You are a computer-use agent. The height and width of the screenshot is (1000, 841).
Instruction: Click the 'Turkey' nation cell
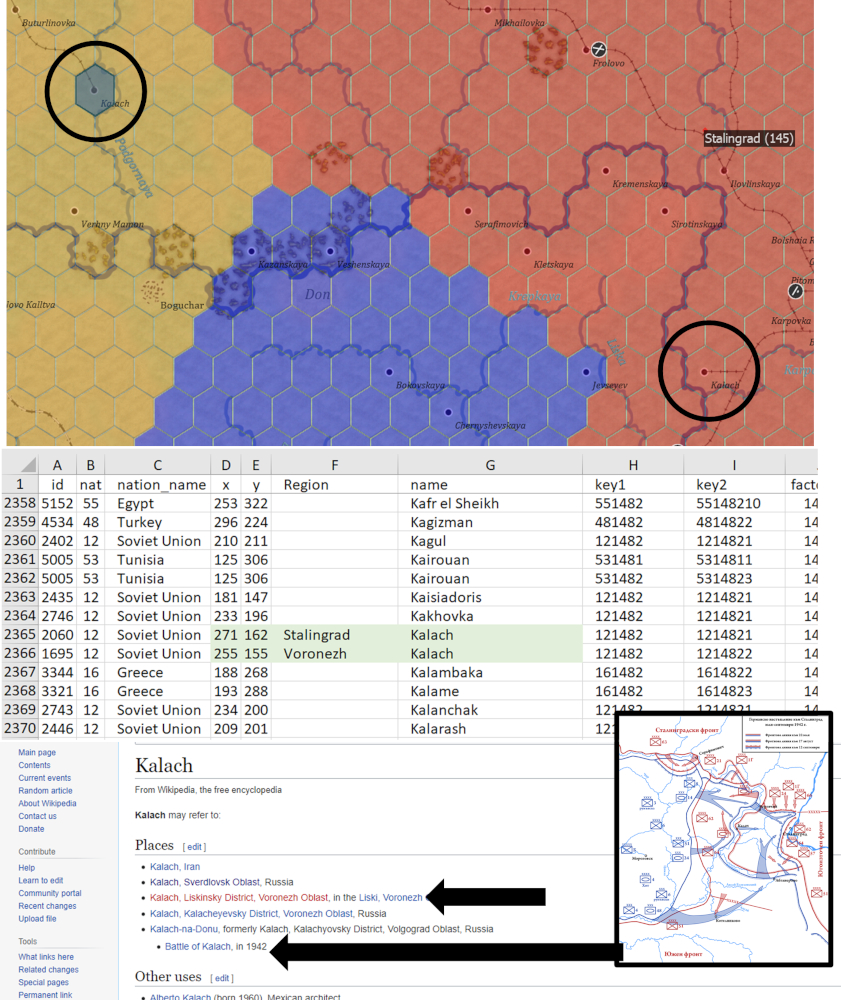[x=157, y=522]
